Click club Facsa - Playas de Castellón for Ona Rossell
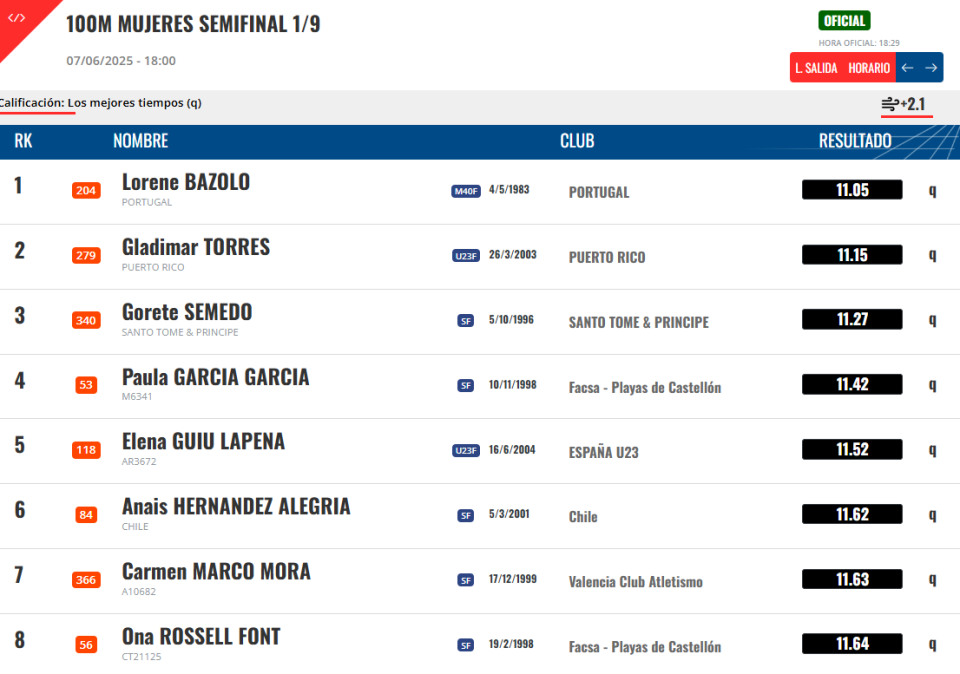The height and width of the screenshot is (674, 960). pyautogui.click(x=645, y=647)
